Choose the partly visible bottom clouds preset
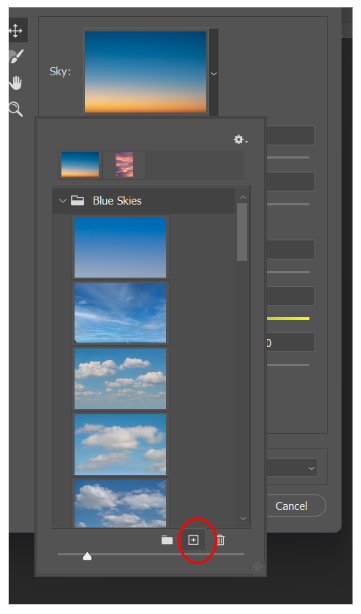 pos(120,504)
